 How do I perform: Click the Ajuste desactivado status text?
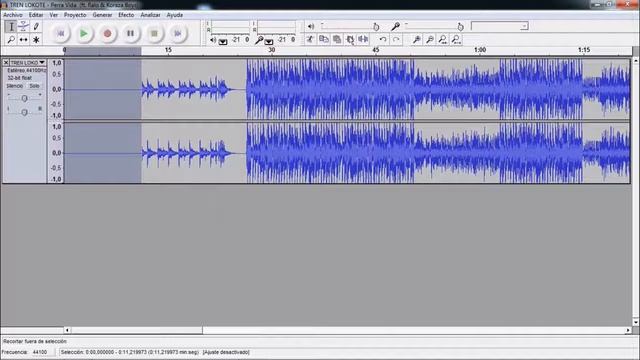(226, 352)
